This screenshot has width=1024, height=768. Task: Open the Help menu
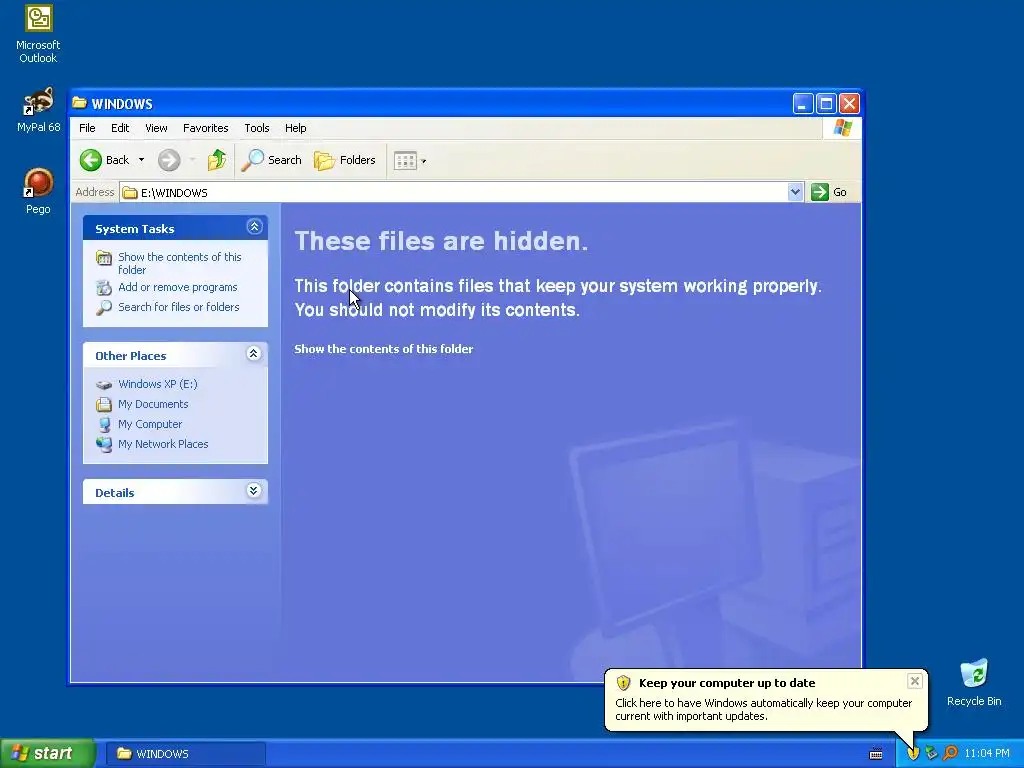295,128
